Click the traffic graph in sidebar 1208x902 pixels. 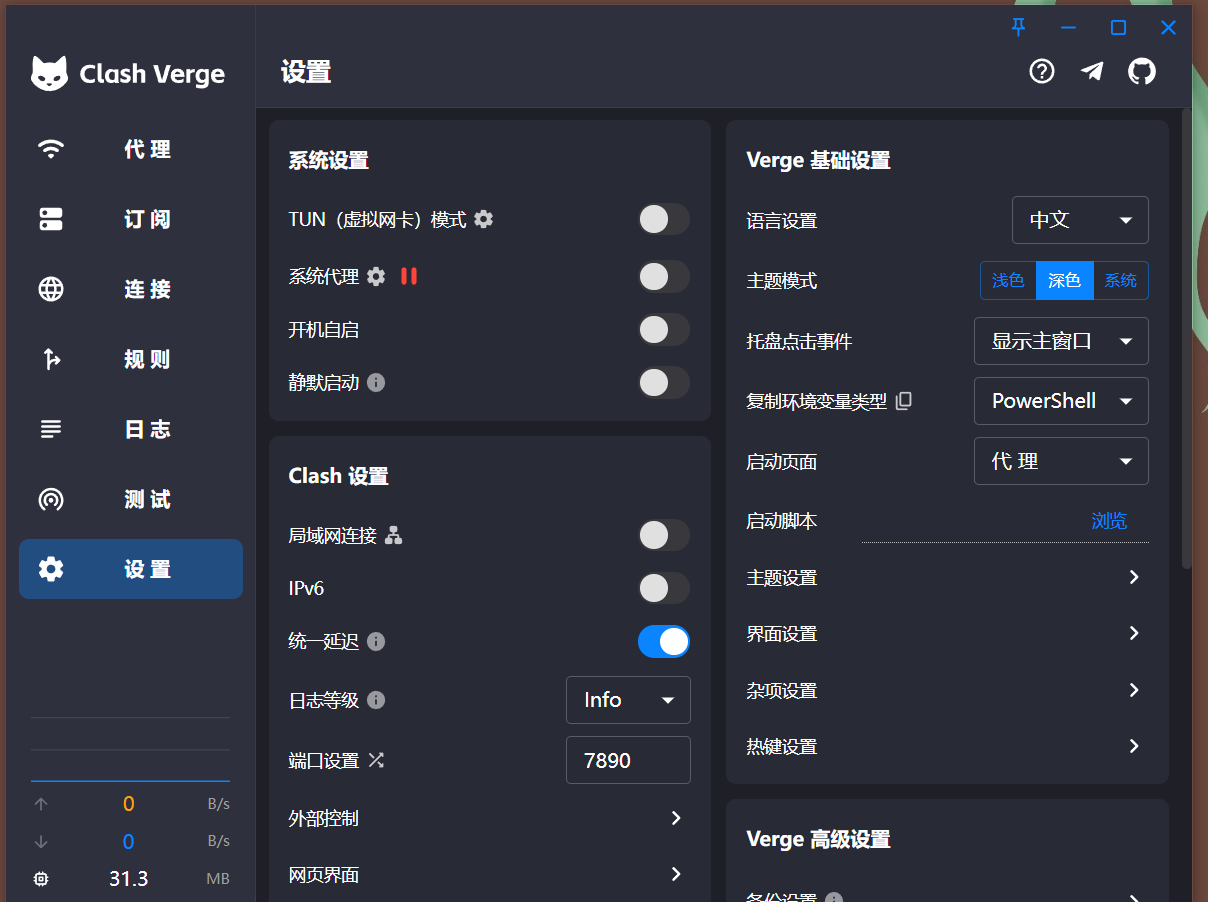[x=130, y=749]
